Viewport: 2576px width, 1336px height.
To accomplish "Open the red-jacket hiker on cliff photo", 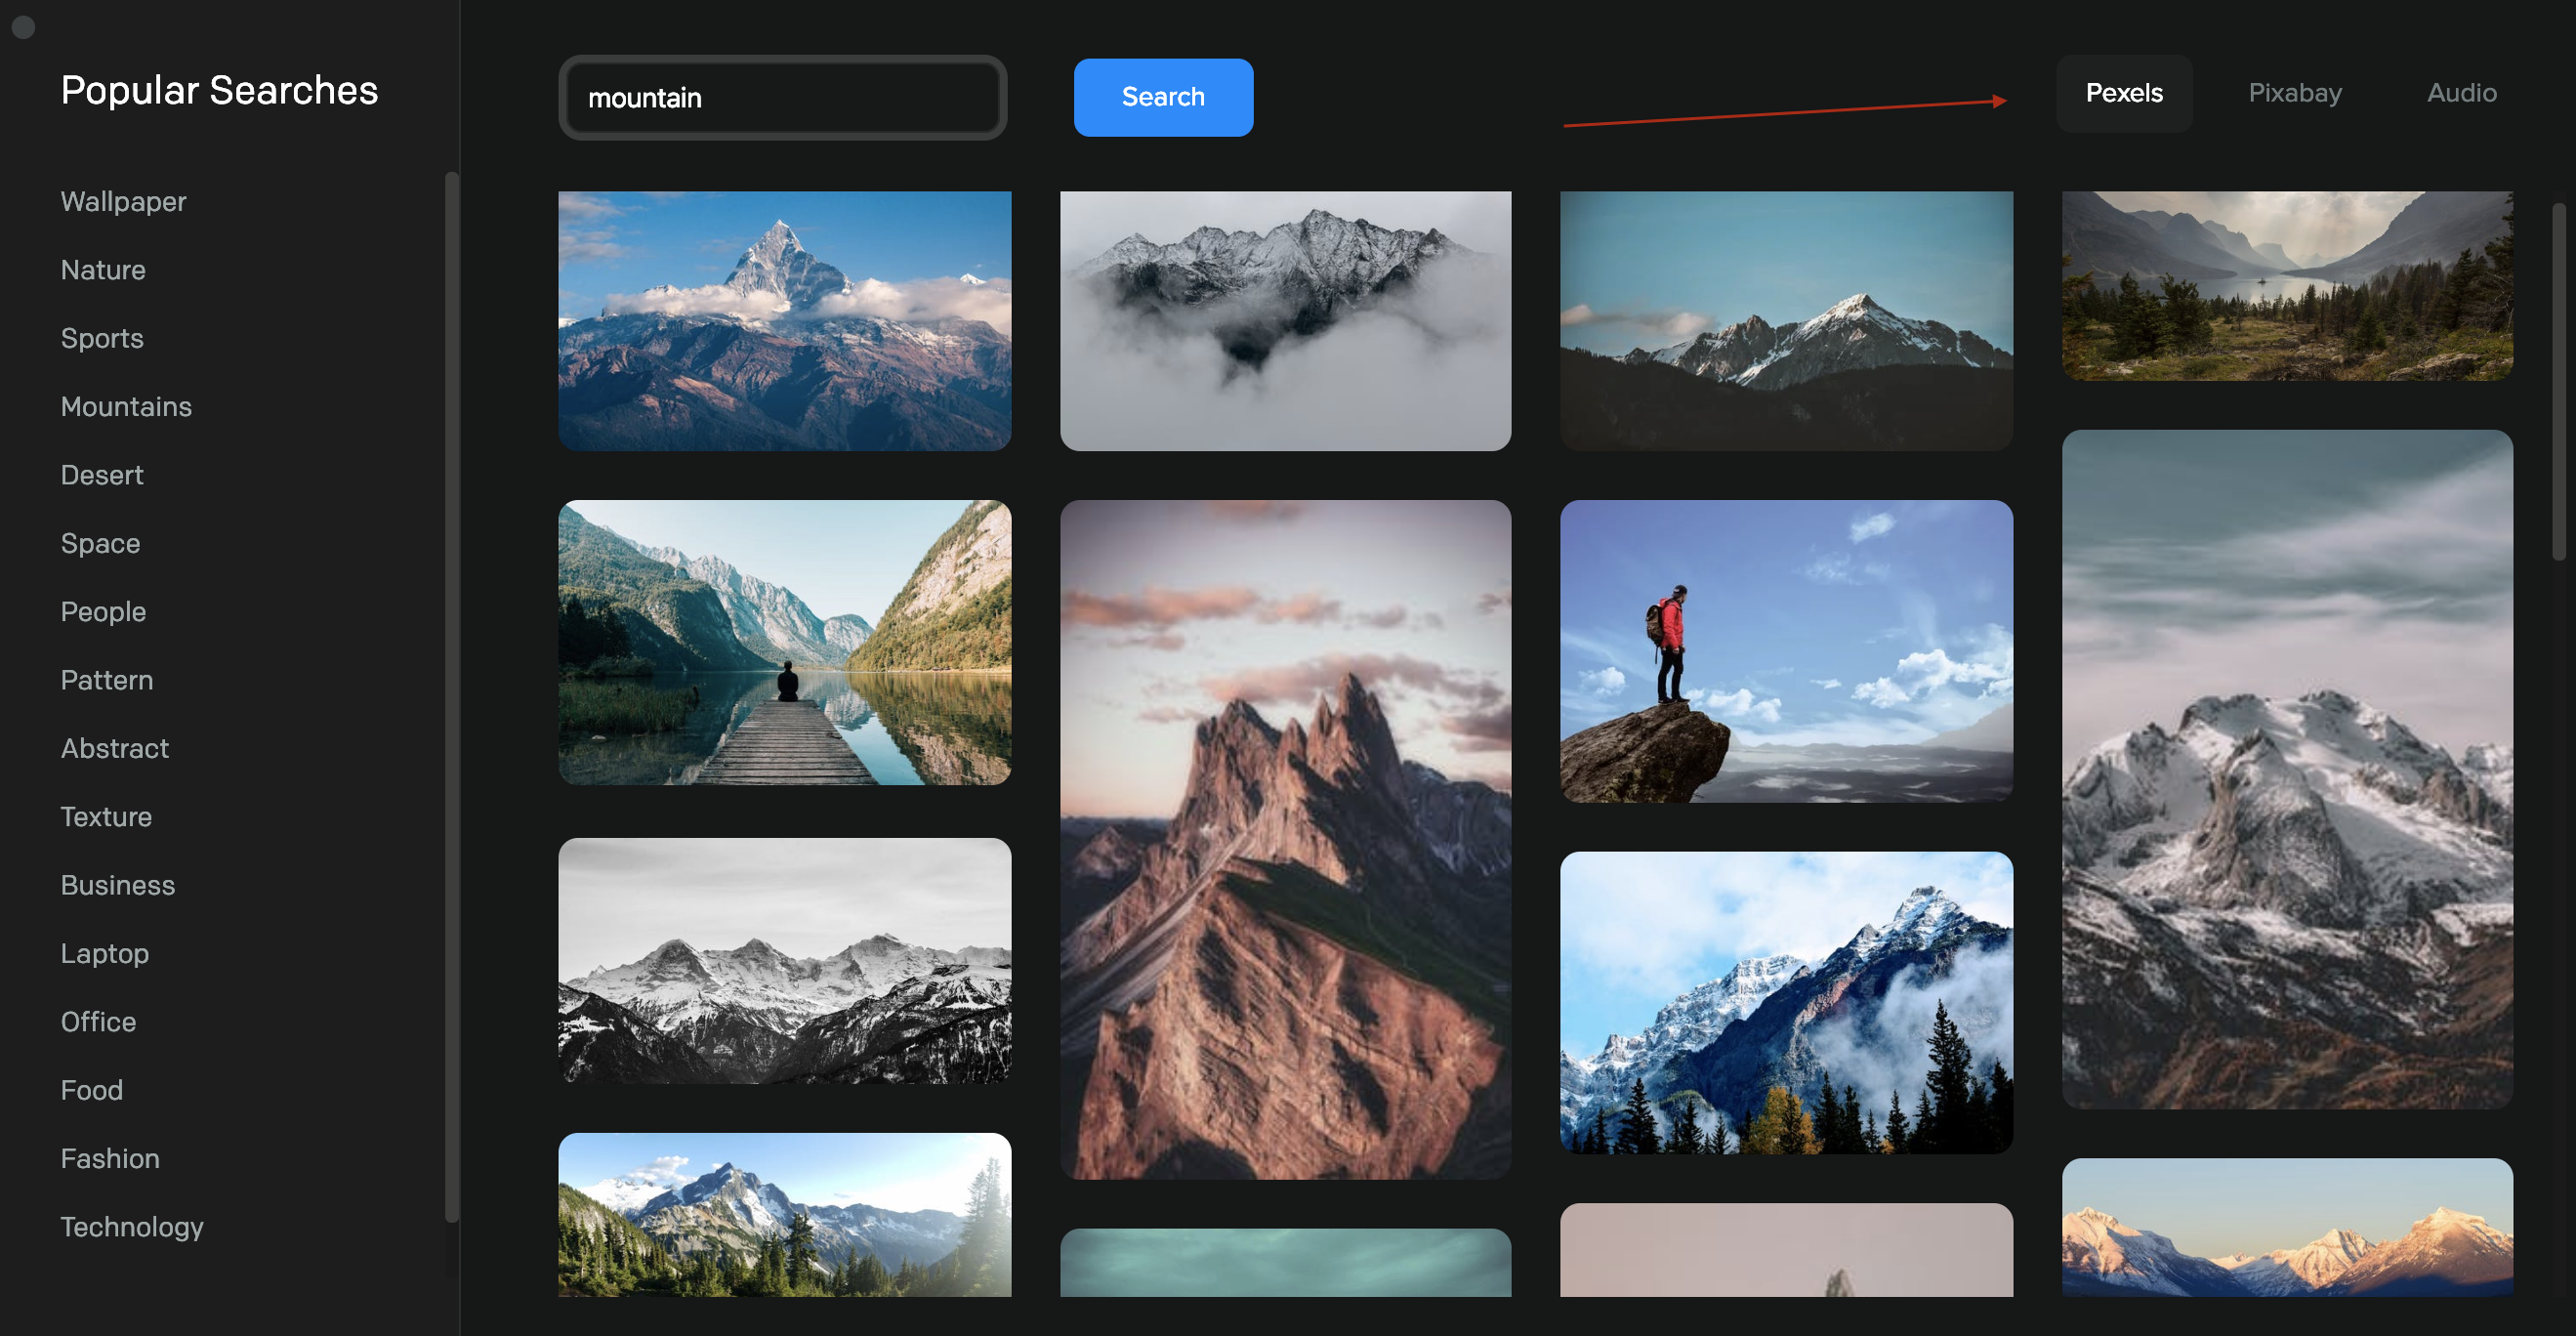I will click(x=1786, y=651).
